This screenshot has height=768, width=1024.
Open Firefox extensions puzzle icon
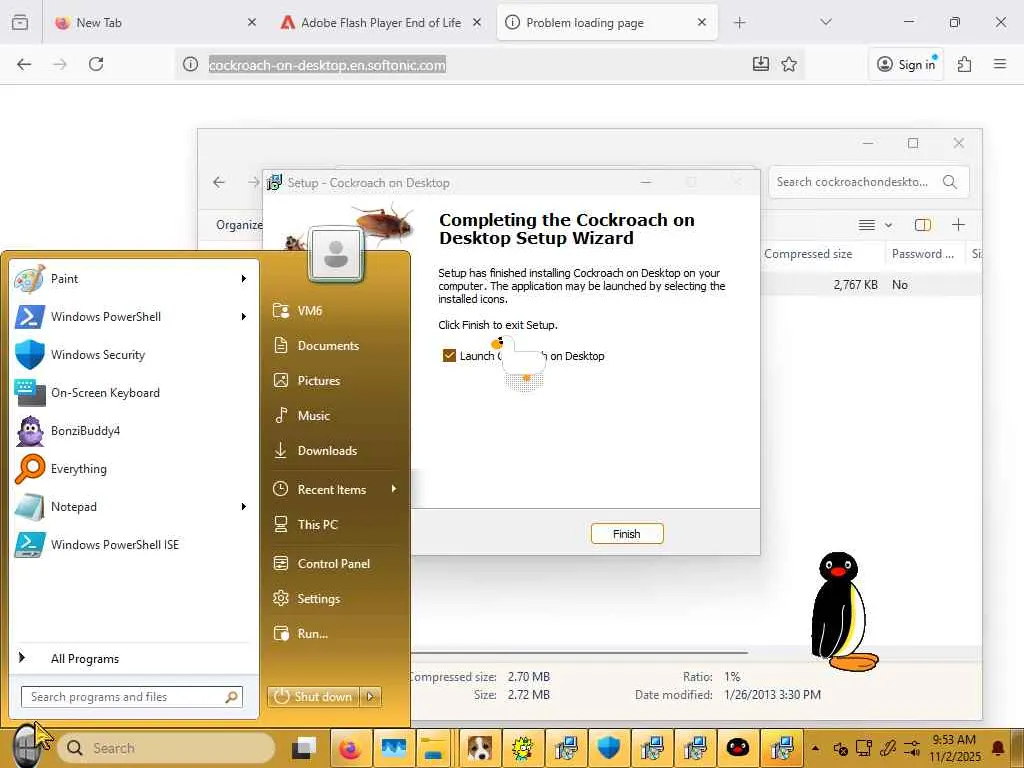(965, 64)
